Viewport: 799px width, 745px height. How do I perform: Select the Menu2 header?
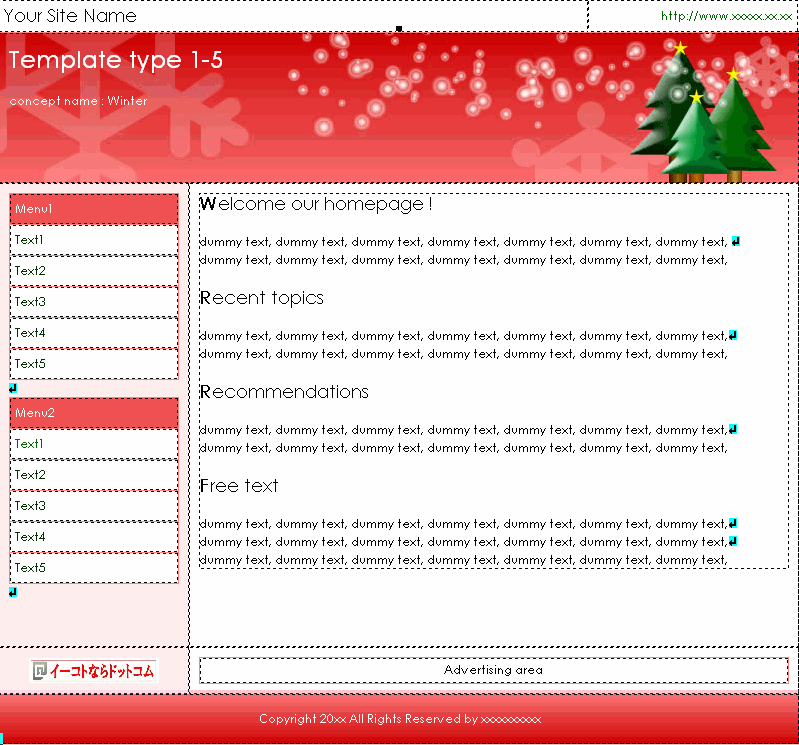(x=94, y=413)
